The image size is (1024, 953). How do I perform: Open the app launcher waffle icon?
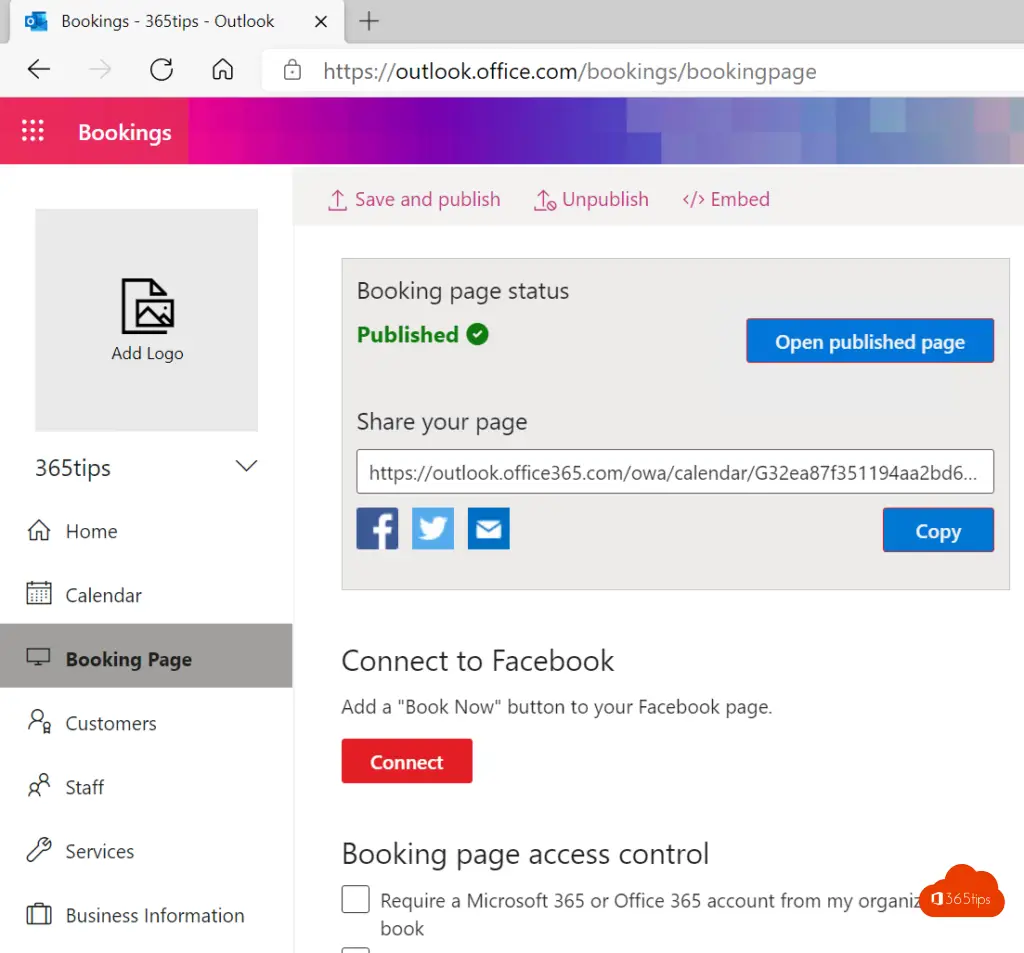[33, 131]
